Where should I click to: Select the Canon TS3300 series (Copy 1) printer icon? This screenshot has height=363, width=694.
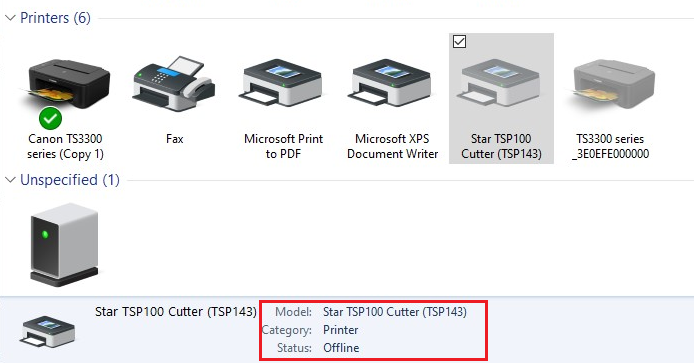(x=65, y=85)
